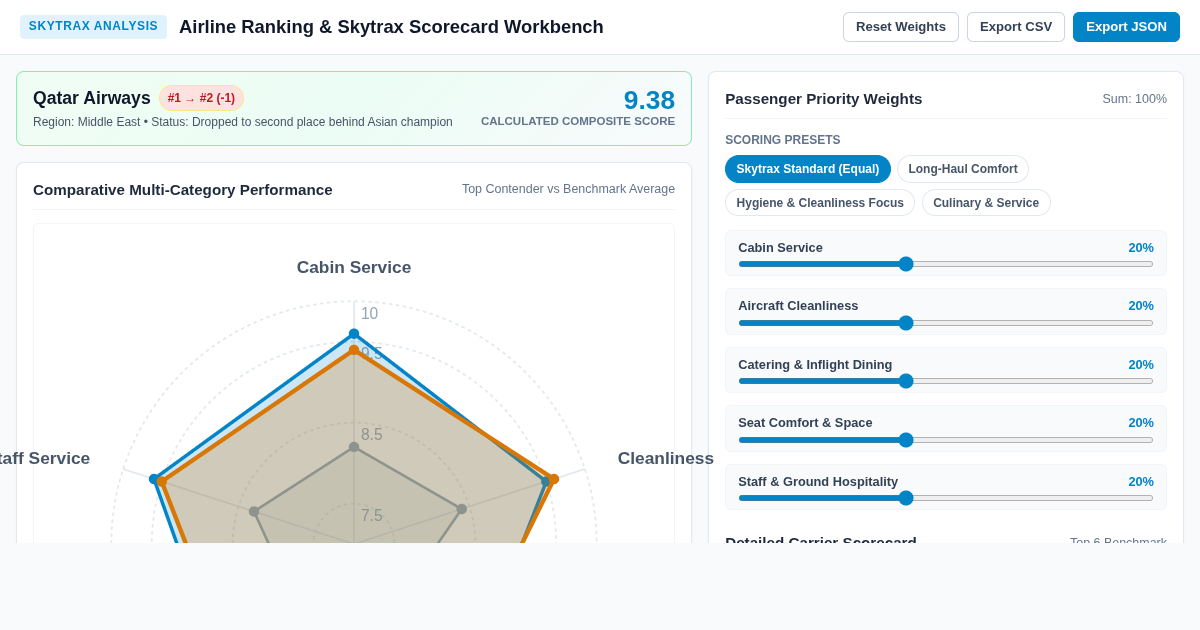Click the composite score 9.38
Screen dimensions: 1200x630
pos(649,100)
